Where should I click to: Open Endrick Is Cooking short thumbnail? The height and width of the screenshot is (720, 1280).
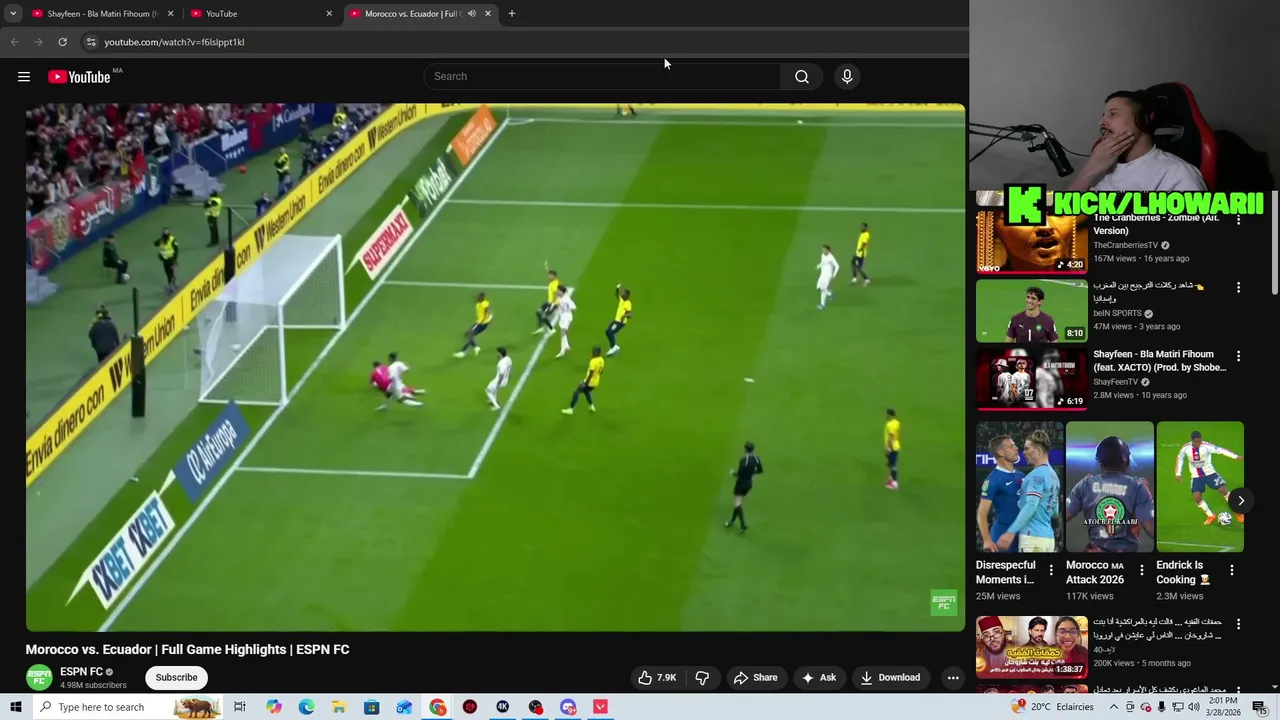[x=1200, y=487]
